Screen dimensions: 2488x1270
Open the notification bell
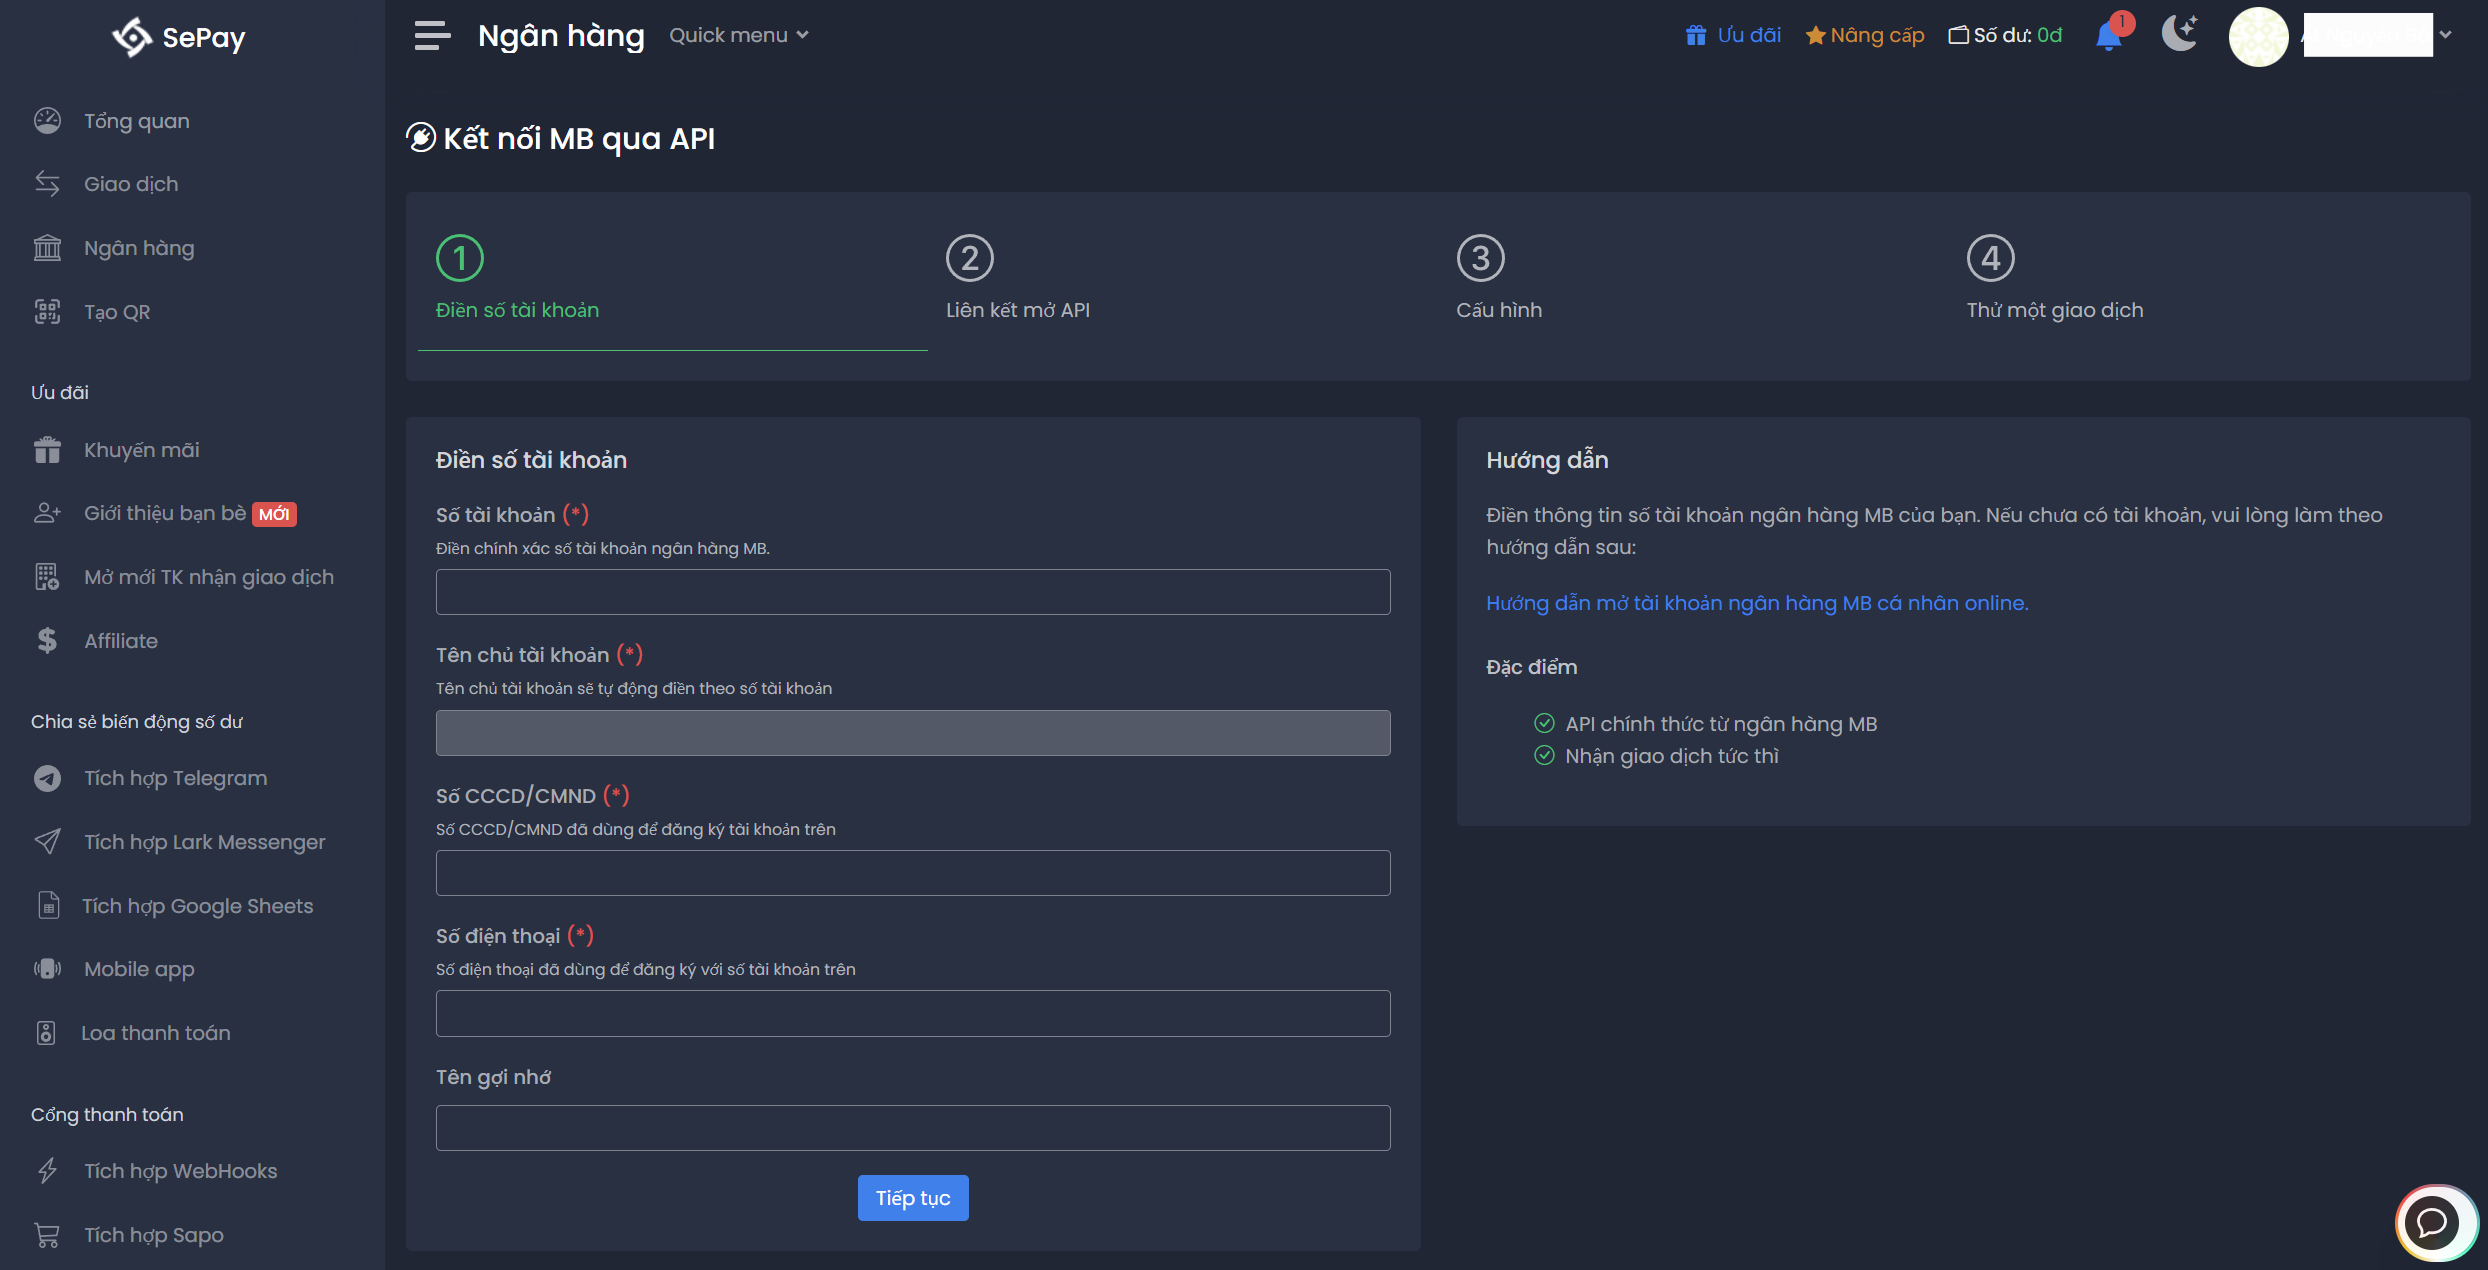tap(2108, 37)
